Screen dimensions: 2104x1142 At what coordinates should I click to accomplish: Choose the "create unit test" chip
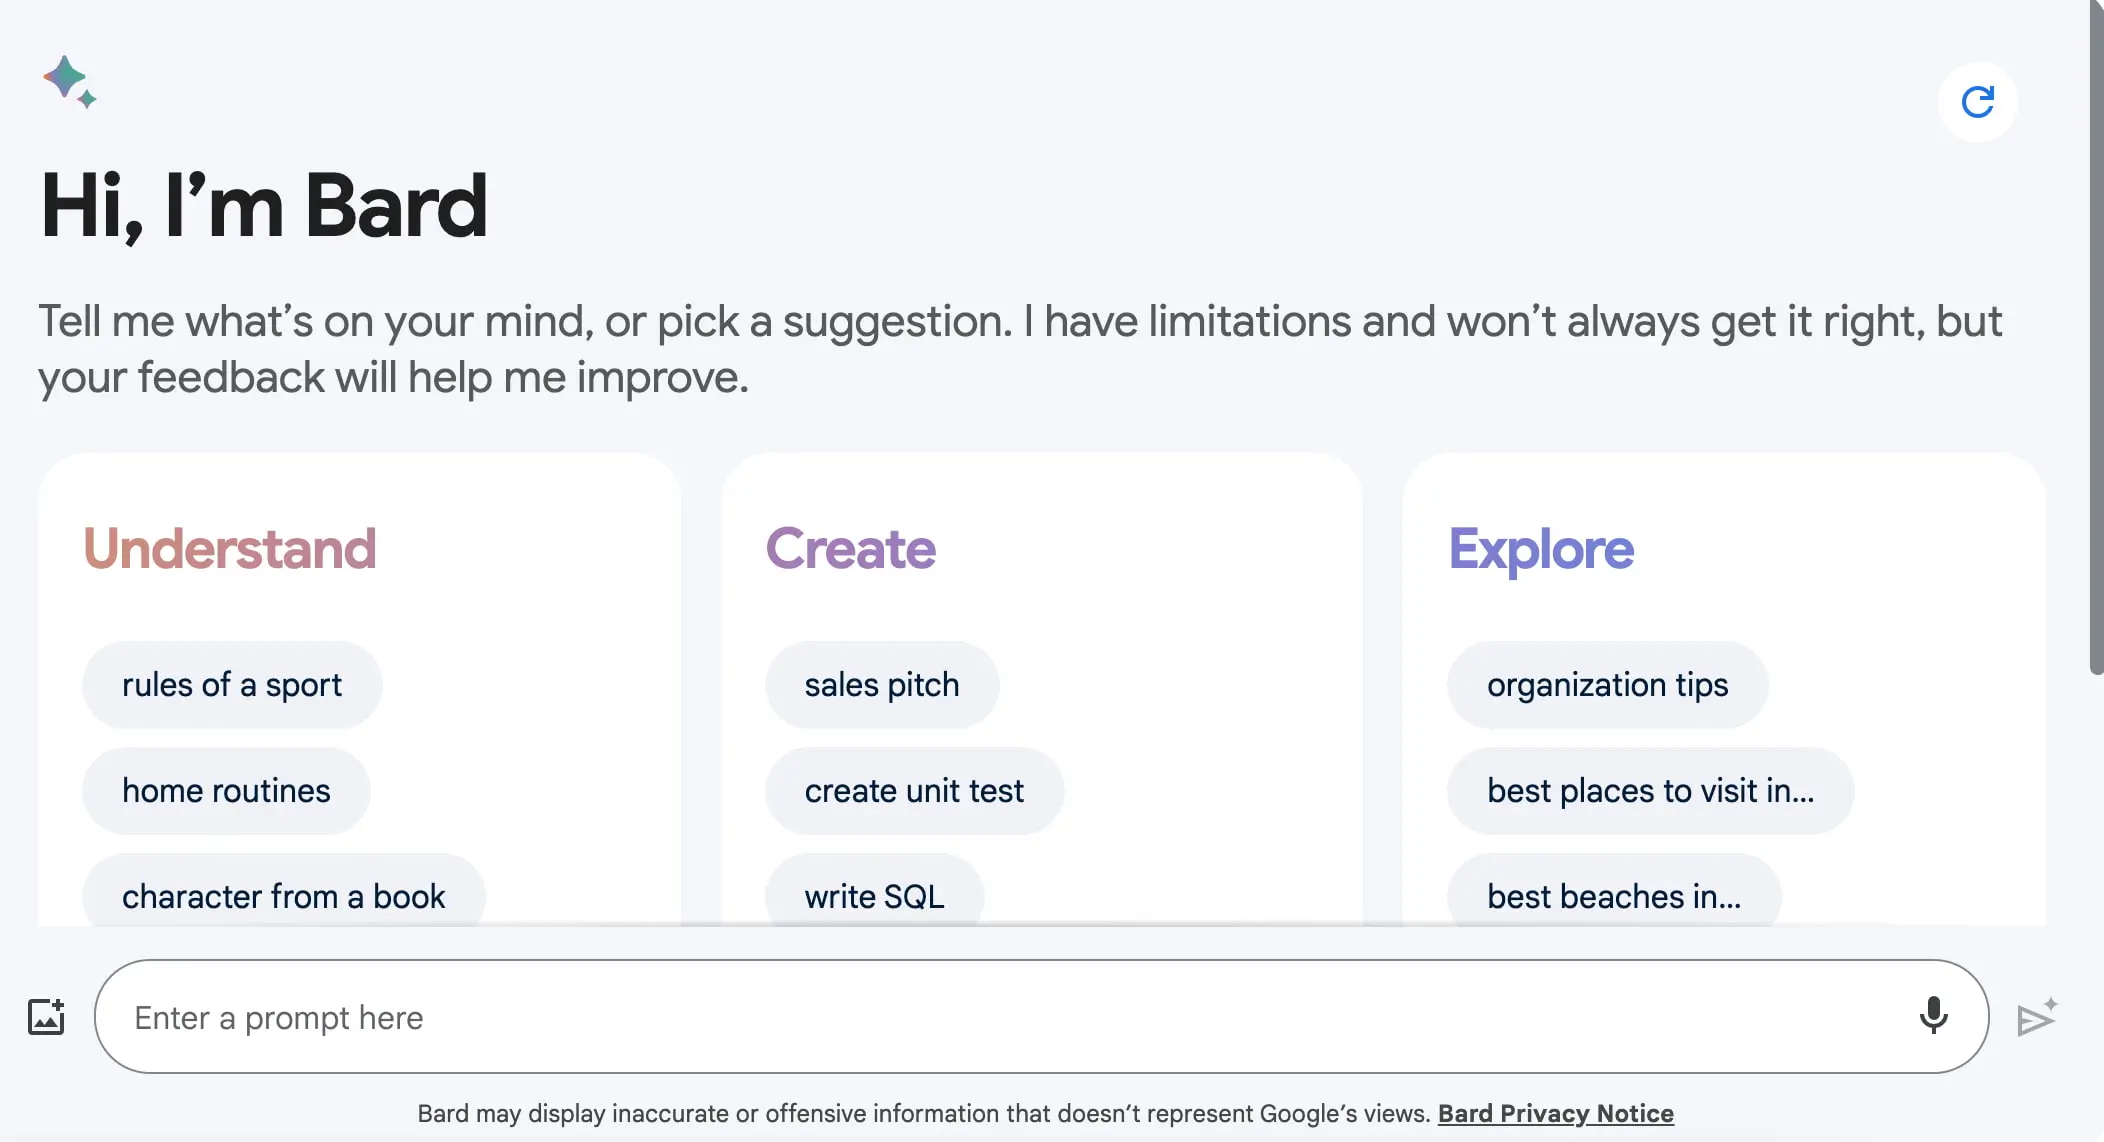[914, 791]
